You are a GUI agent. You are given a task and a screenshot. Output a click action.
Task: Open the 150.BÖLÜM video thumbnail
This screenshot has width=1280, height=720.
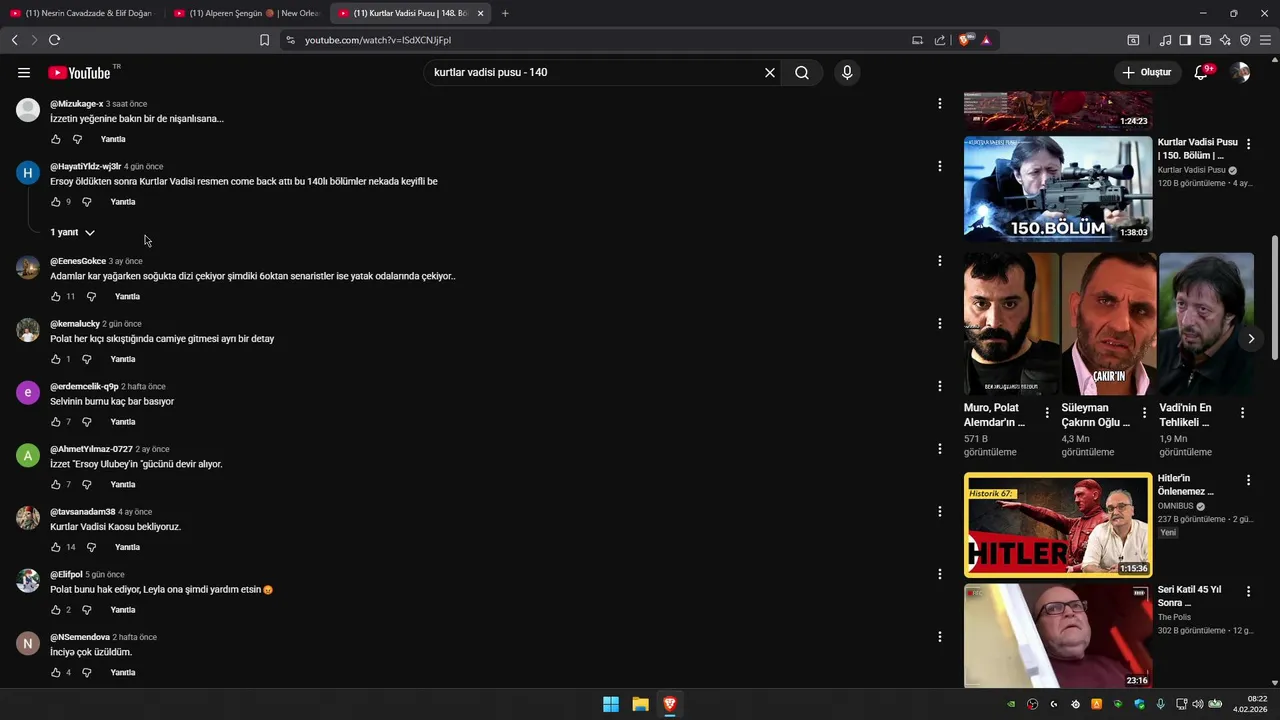(1058, 189)
